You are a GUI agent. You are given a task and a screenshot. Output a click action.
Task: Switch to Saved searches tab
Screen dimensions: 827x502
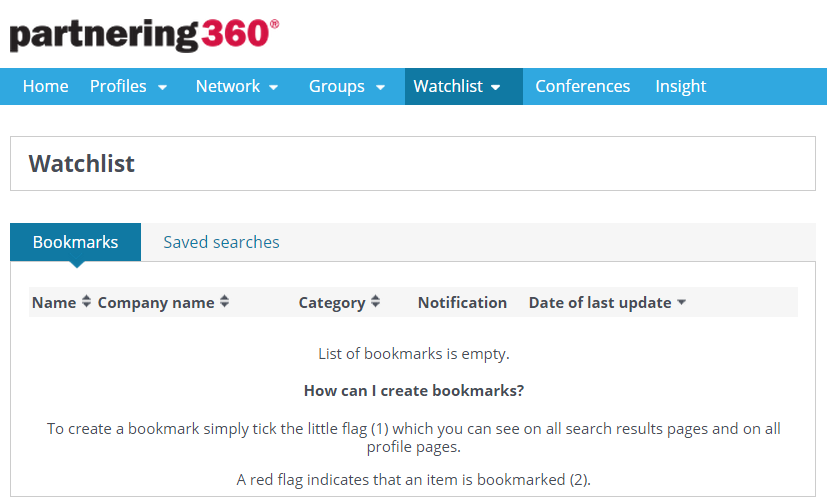coord(221,242)
